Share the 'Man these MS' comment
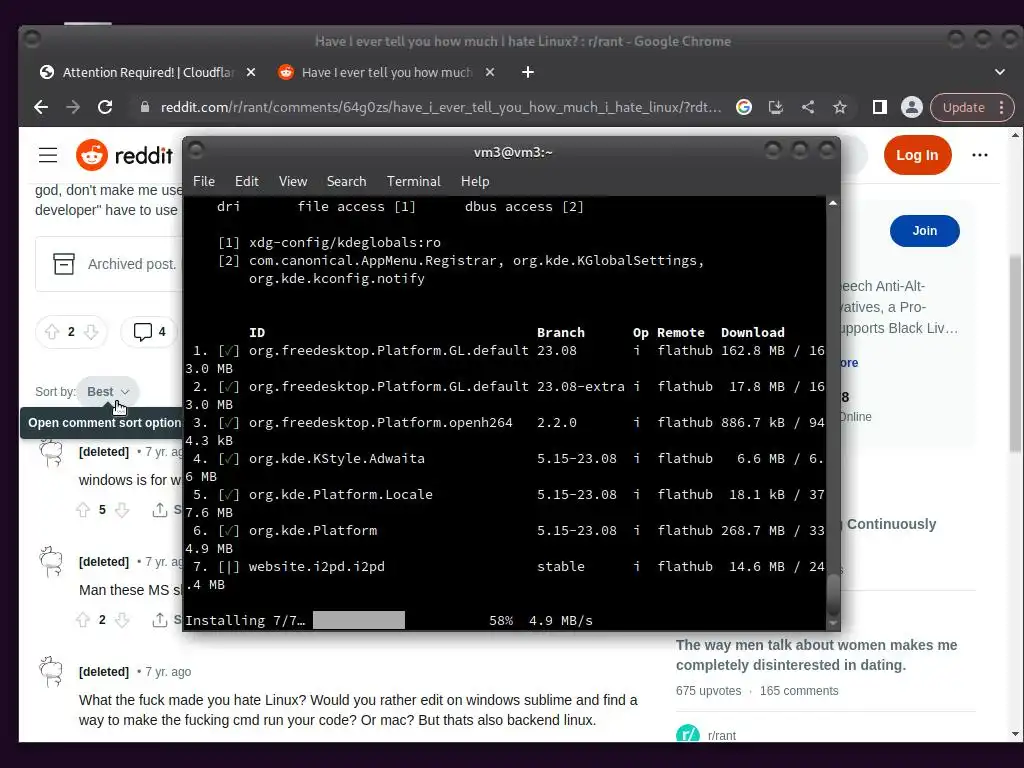The width and height of the screenshot is (1024, 768). click(166, 620)
